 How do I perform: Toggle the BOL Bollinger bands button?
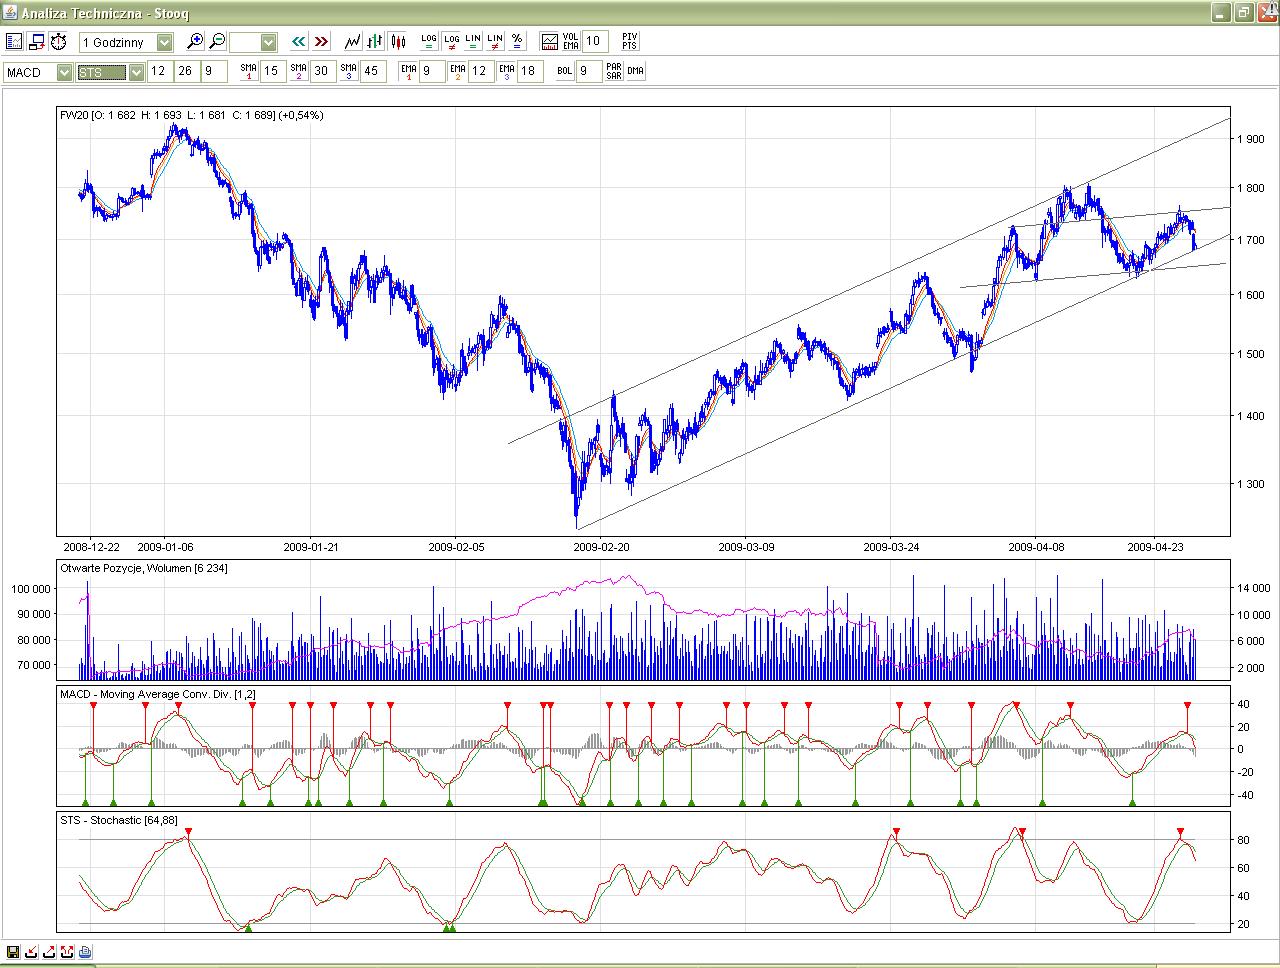565,71
